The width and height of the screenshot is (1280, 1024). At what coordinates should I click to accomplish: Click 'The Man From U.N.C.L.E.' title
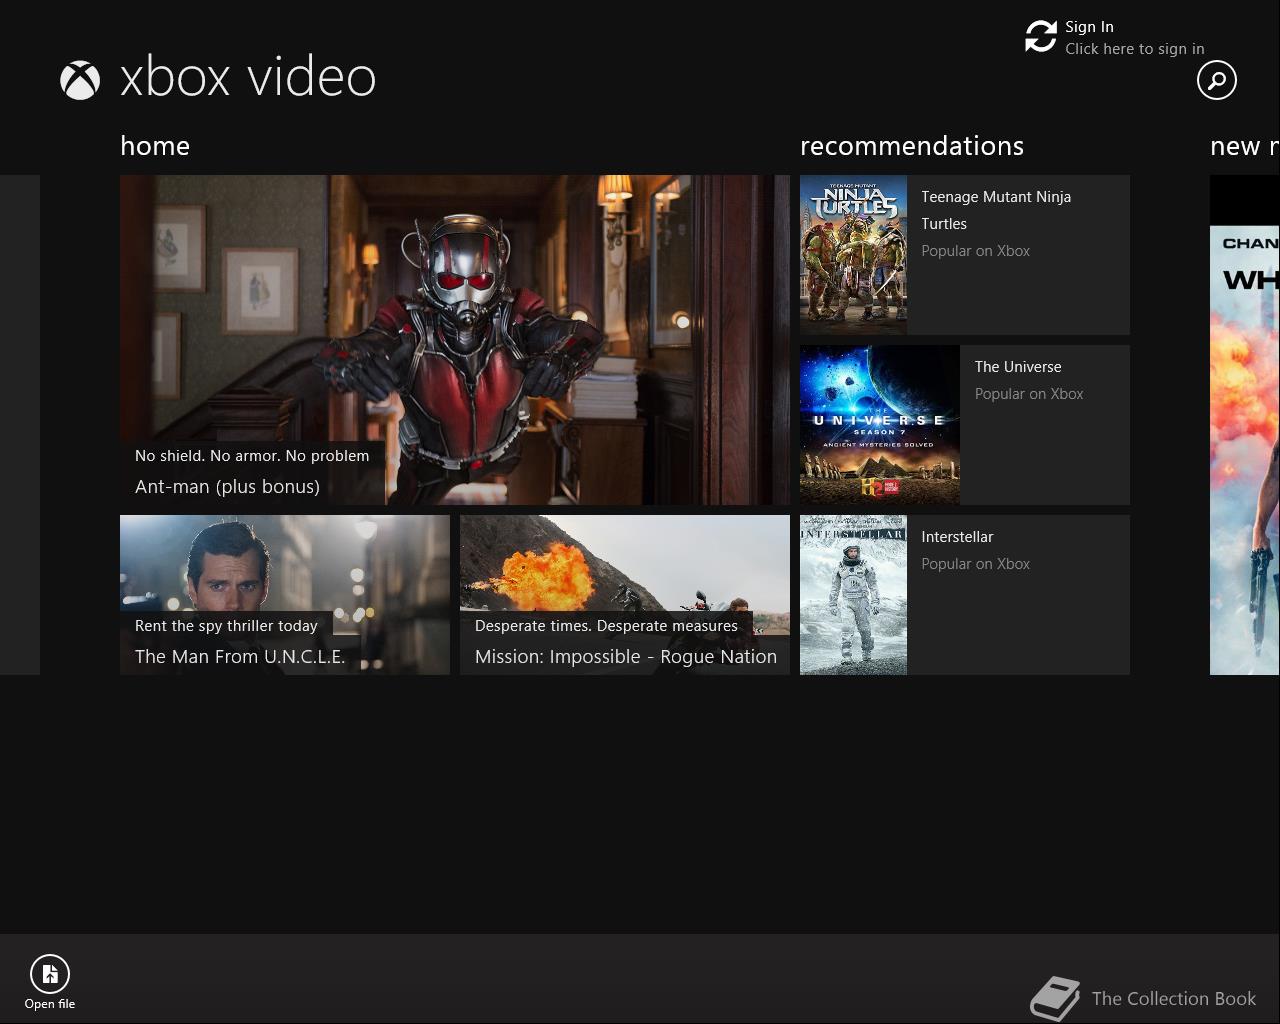(240, 657)
